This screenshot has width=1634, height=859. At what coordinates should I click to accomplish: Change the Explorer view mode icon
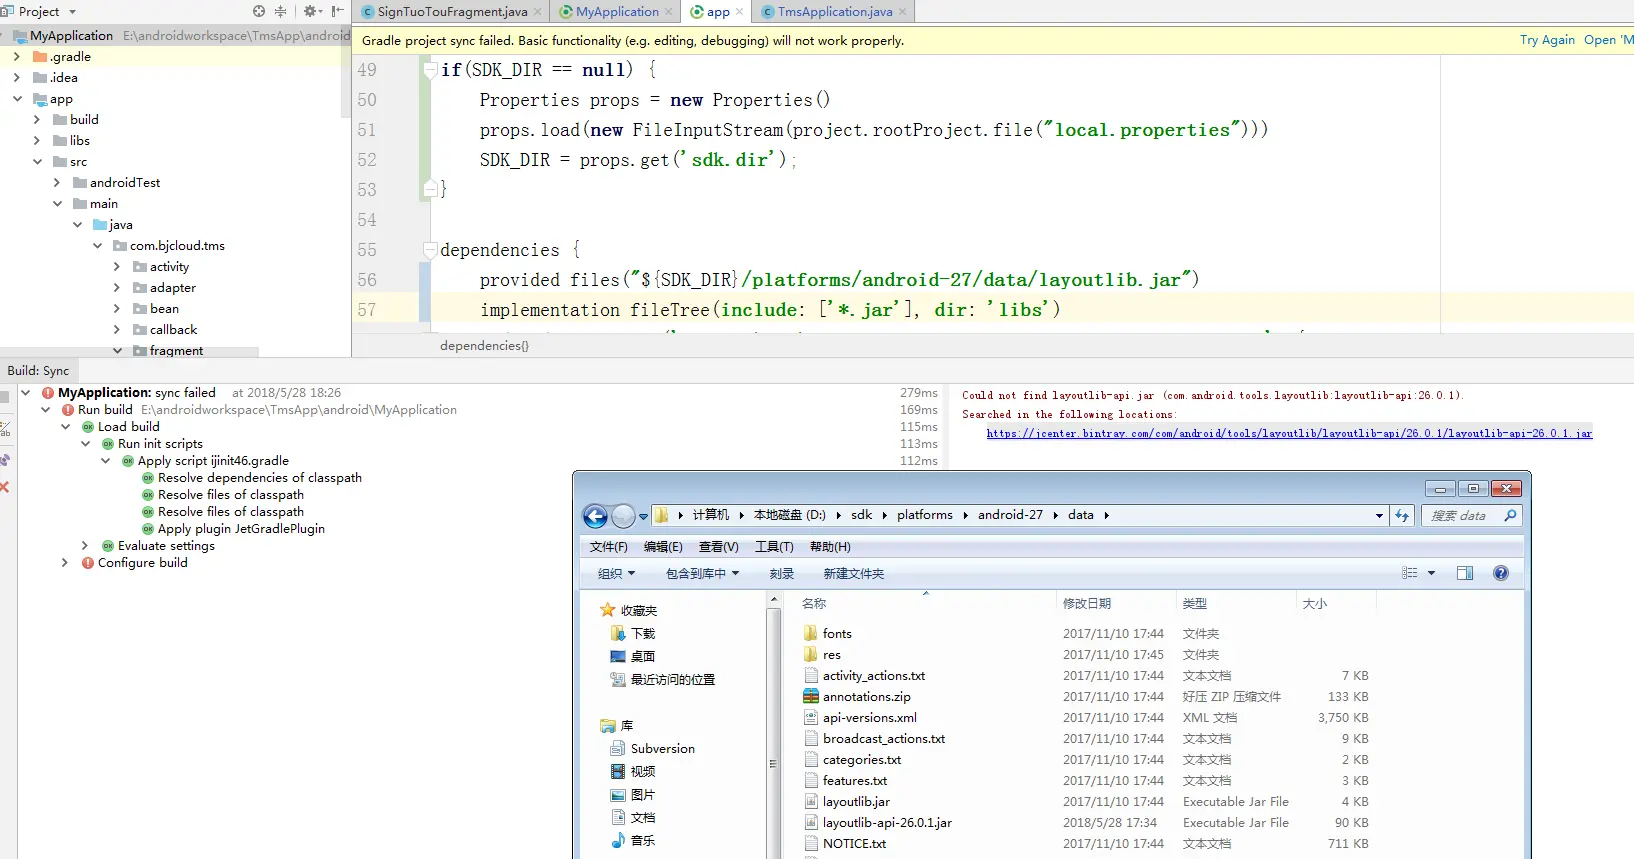[1410, 573]
